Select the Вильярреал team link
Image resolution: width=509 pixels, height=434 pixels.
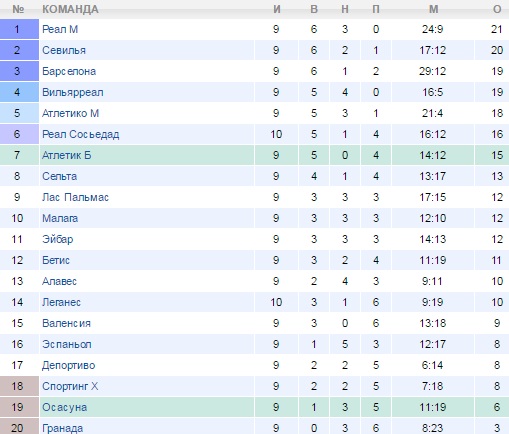pyautogui.click(x=73, y=92)
